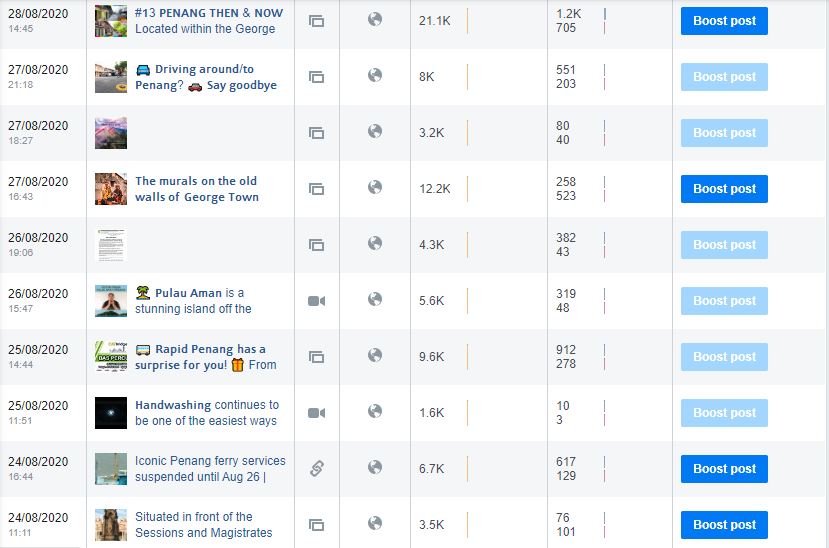Boost the George Town murals post
The width and height of the screenshot is (829, 548).
724,189
